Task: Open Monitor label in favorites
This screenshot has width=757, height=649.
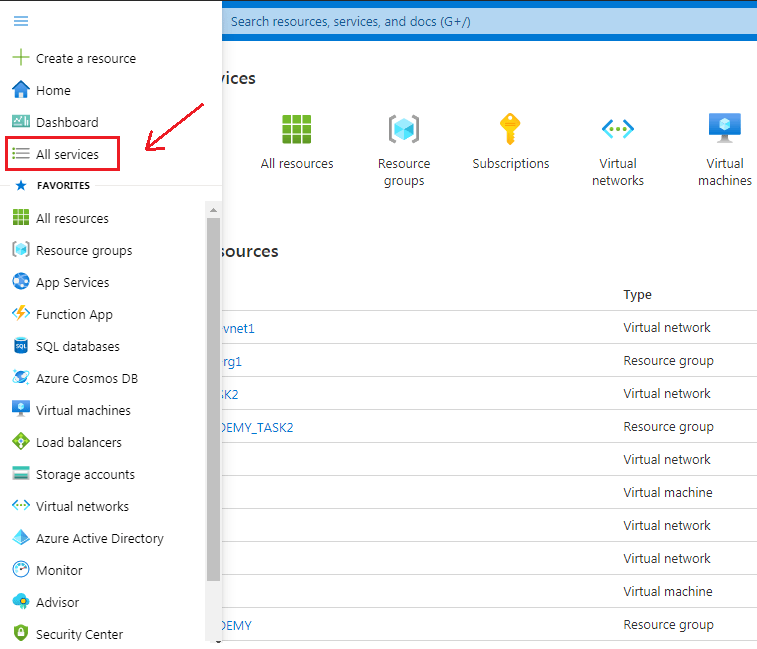Action: 59,570
